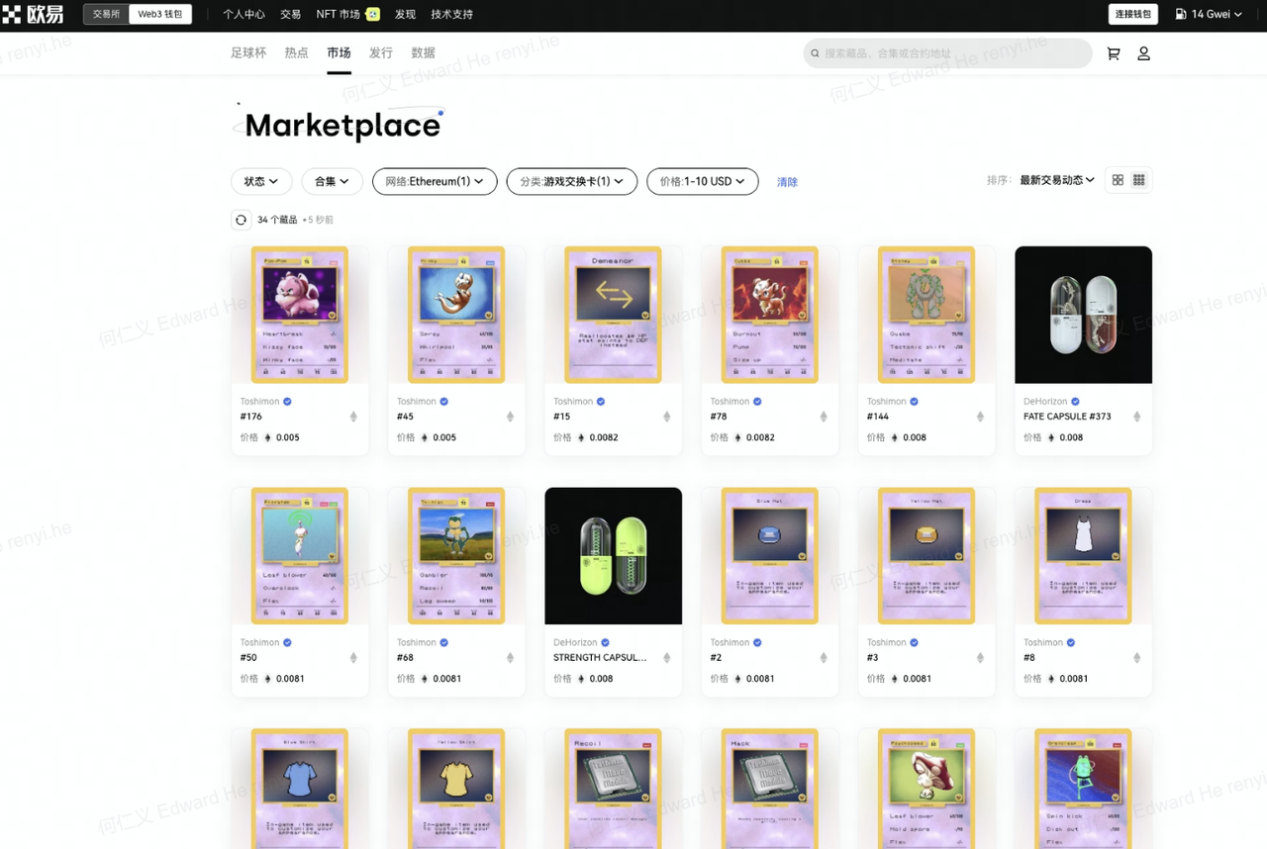The height and width of the screenshot is (849, 1267).
Task: Open the green STRENGTH CAPSULE image
Action: (613, 556)
